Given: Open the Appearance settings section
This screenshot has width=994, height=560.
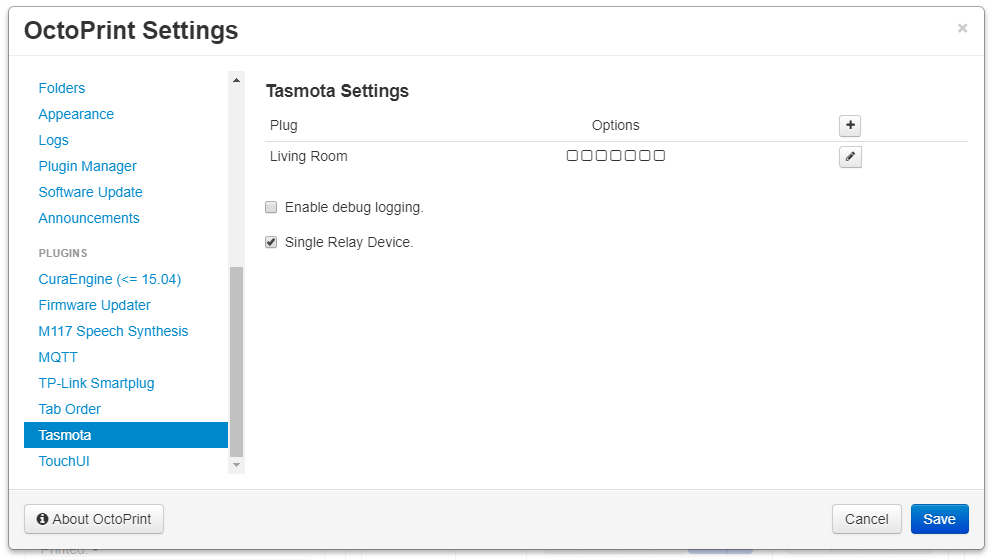Looking at the screenshot, I should (76, 114).
